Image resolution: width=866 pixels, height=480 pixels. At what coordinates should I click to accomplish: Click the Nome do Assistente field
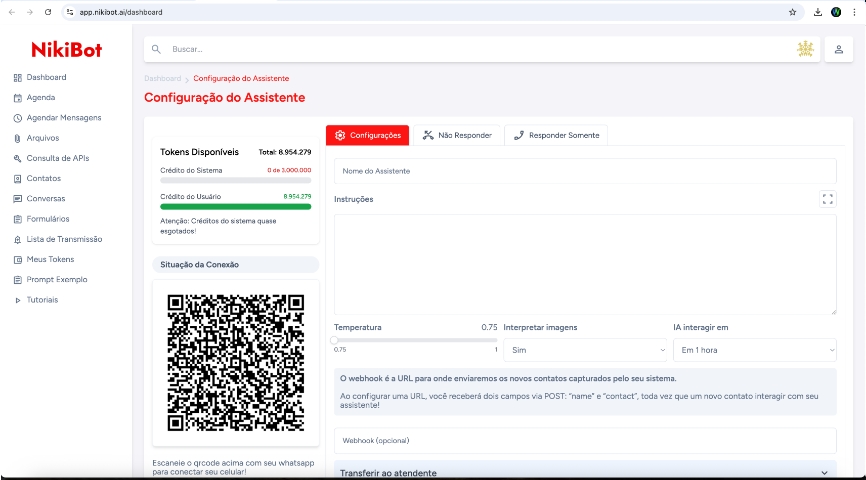[585, 171]
